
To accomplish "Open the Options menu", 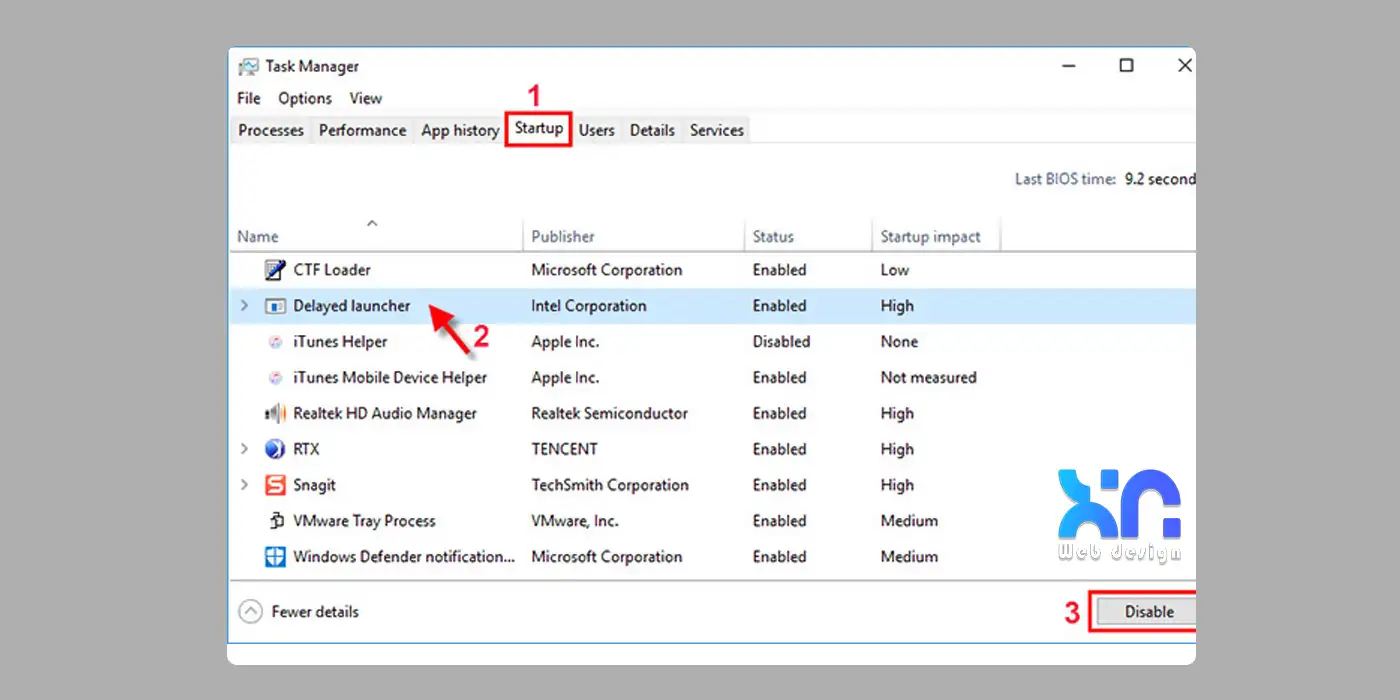I will coord(304,98).
